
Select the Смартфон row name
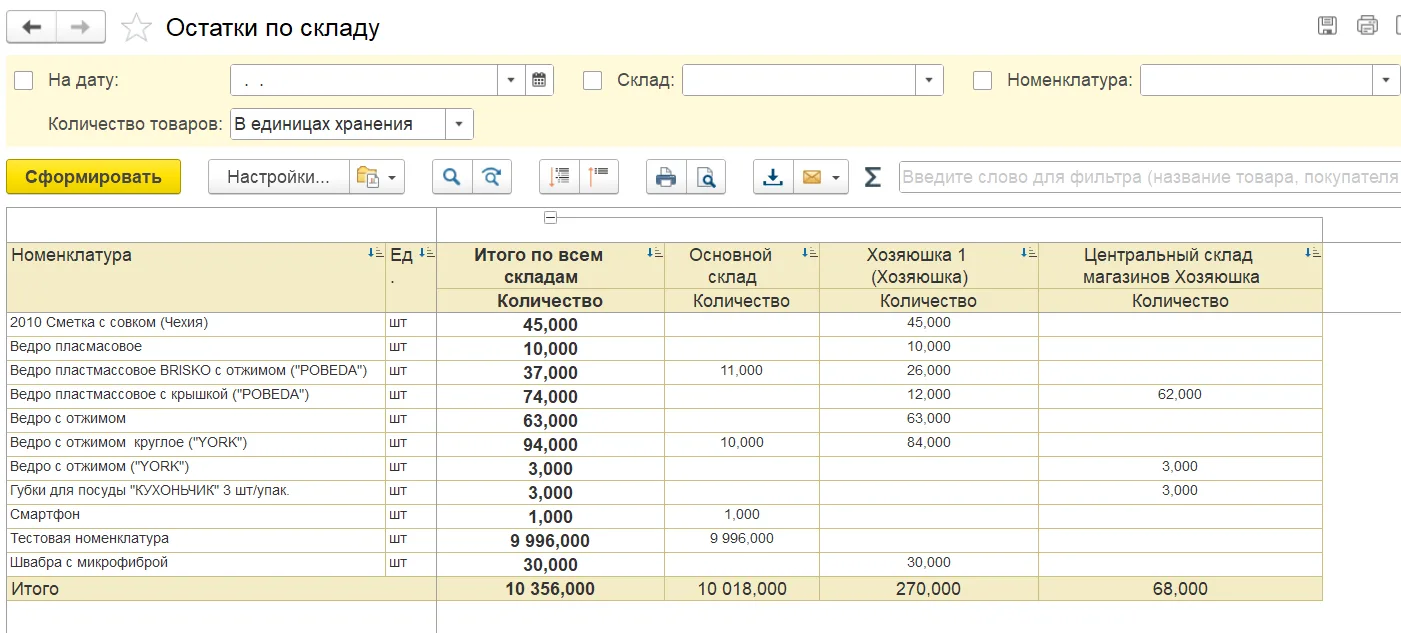(x=45, y=515)
